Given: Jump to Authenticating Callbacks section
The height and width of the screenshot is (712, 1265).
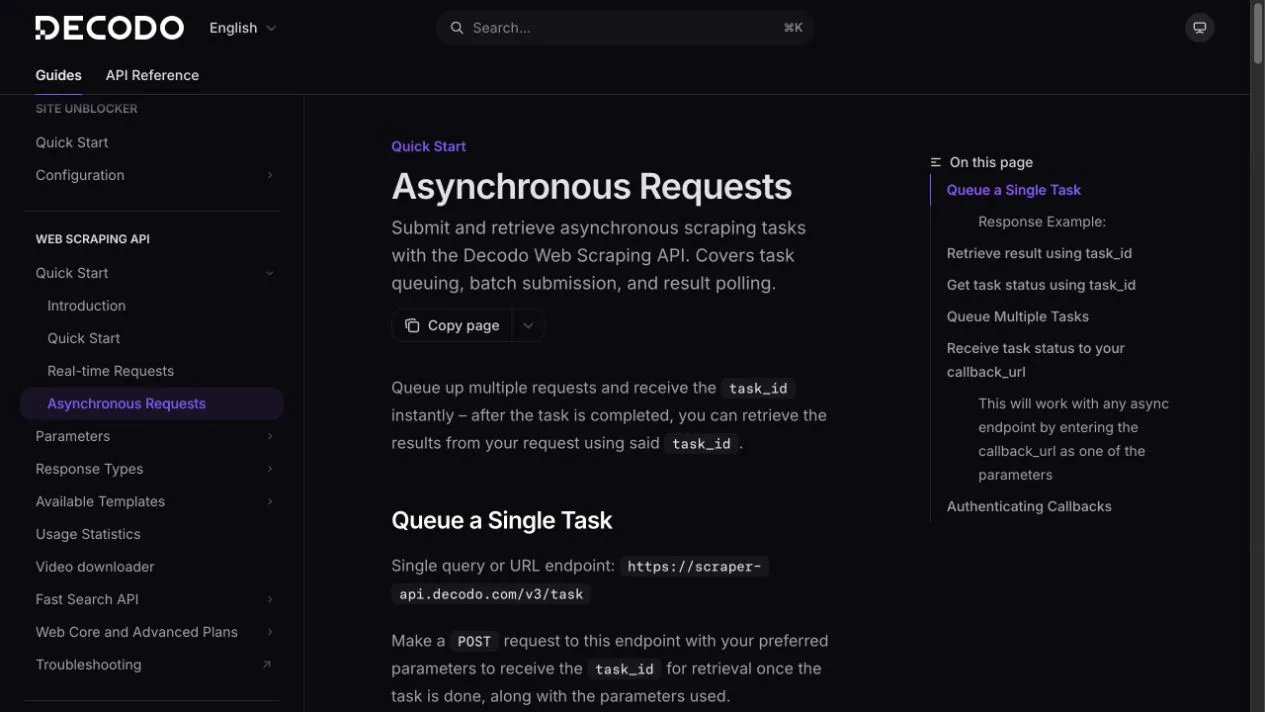Looking at the screenshot, I should click(x=1029, y=507).
